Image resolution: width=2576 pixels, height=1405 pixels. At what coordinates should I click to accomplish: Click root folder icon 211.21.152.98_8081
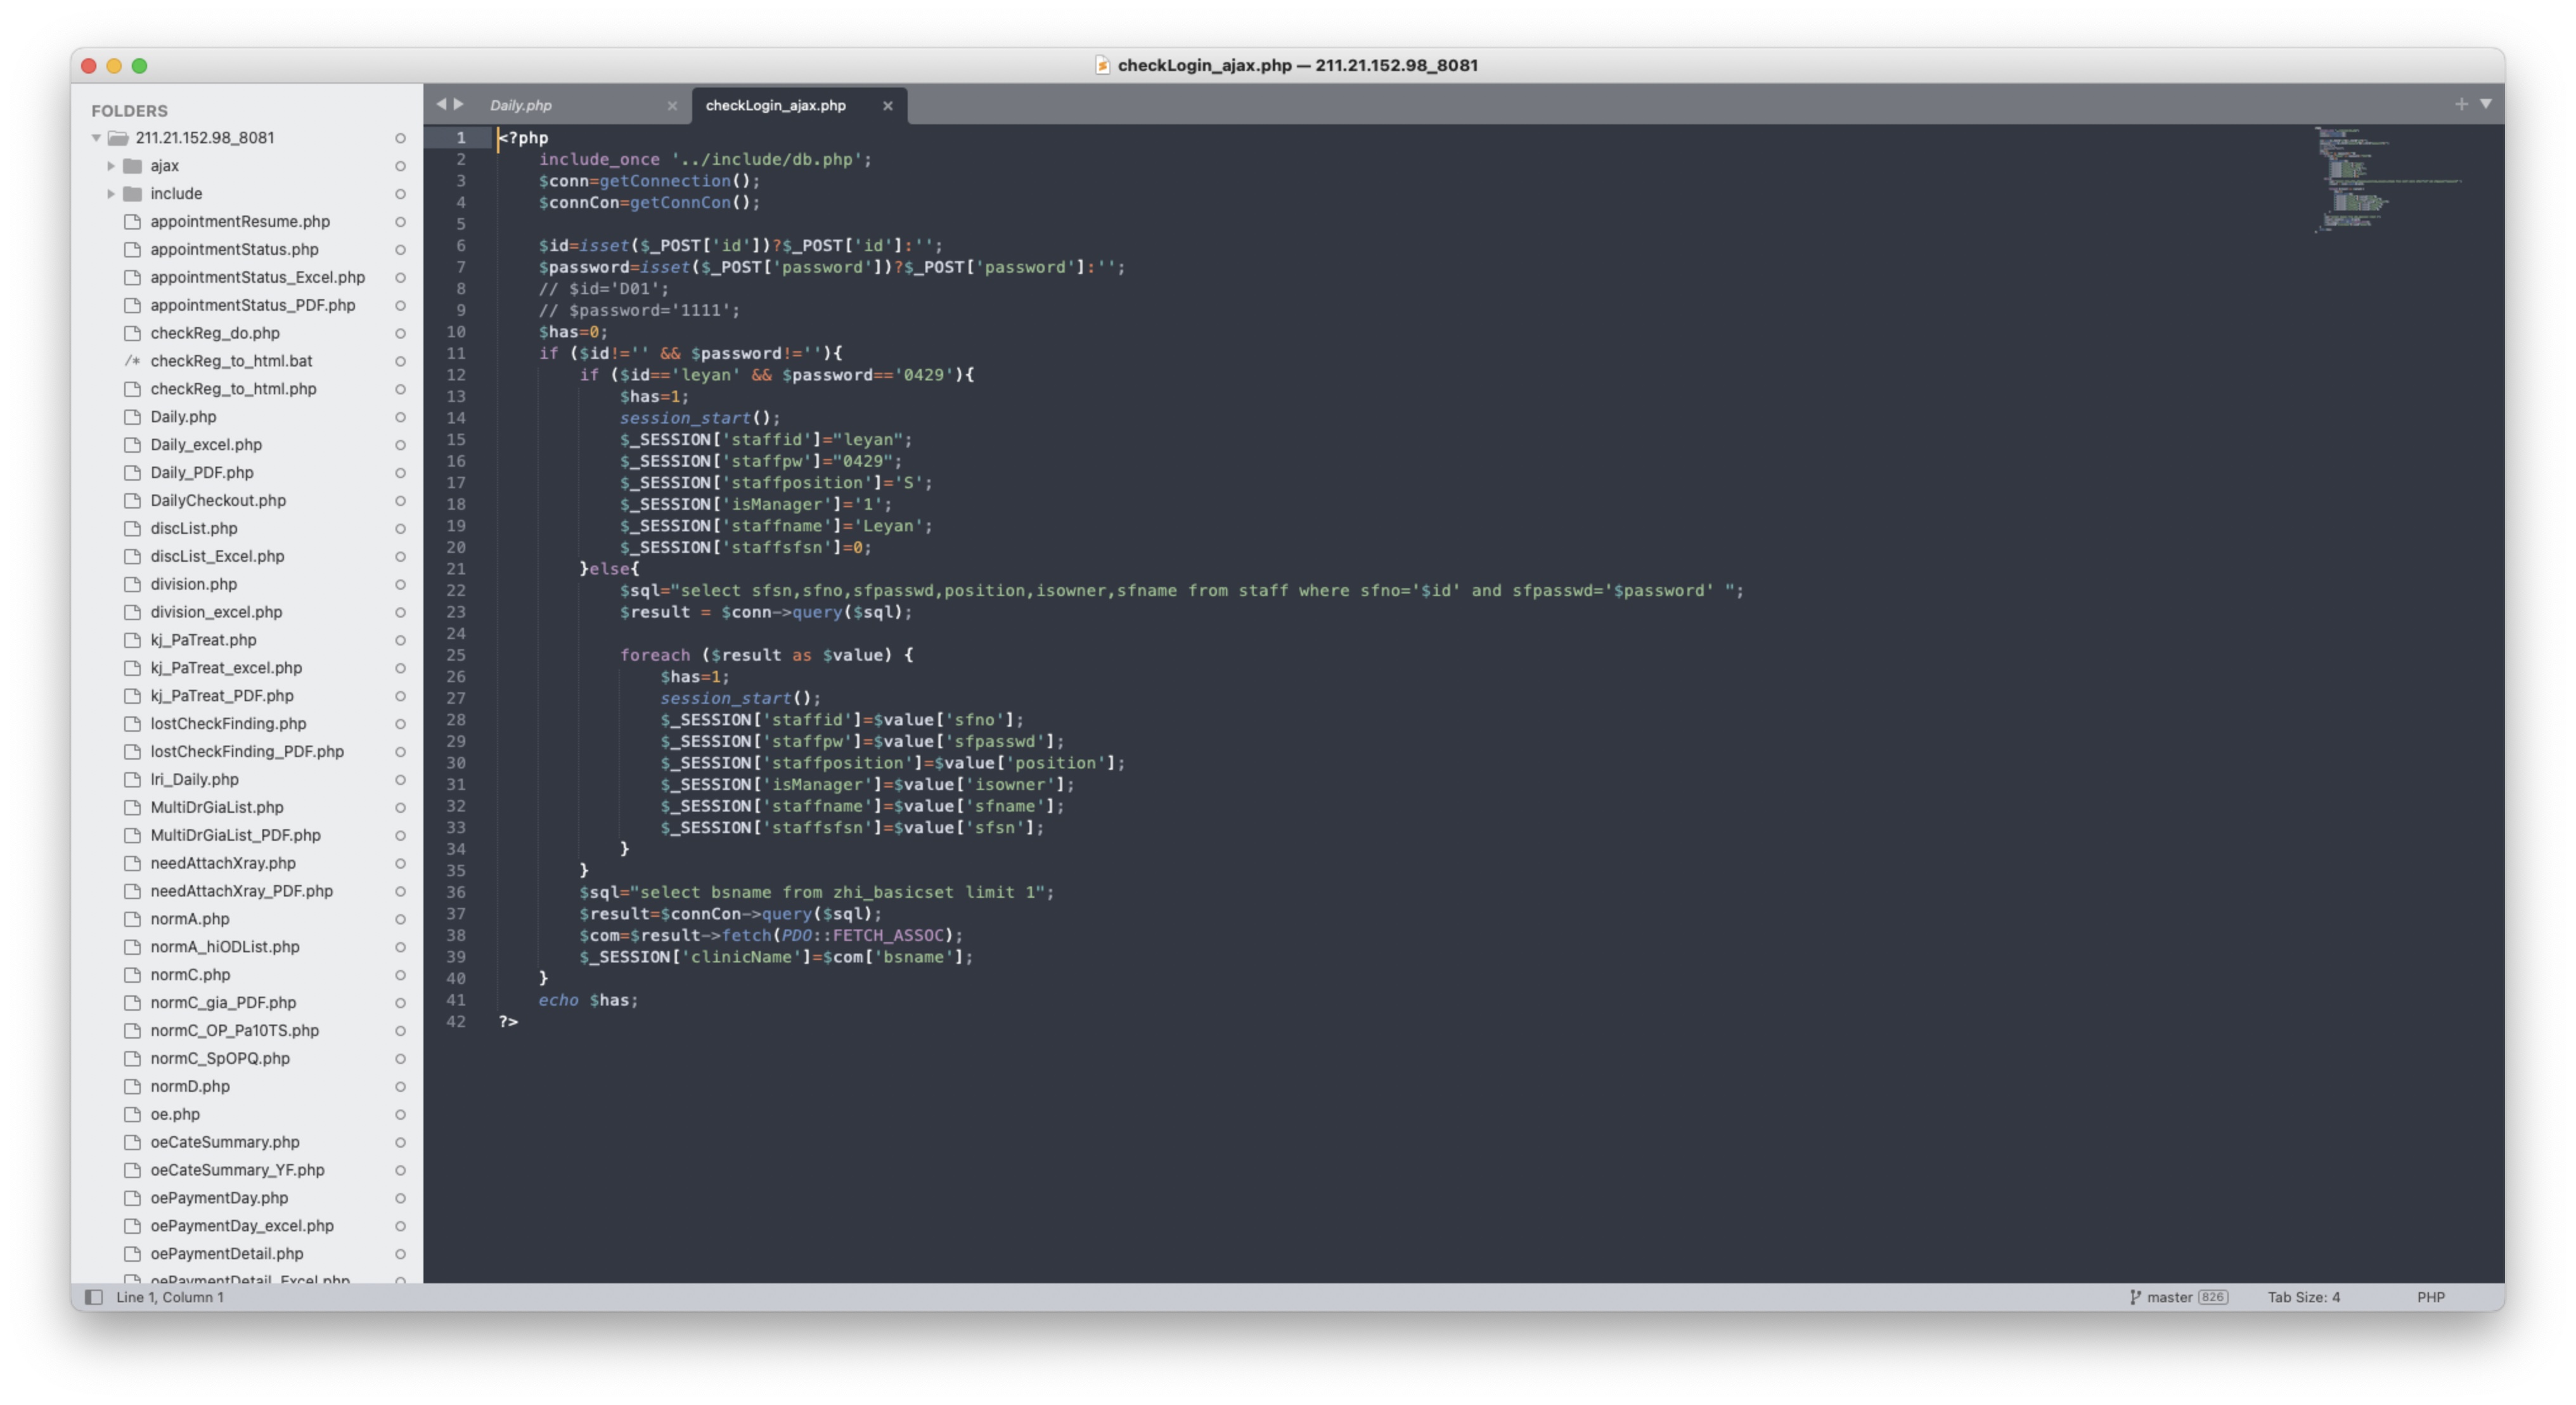coord(118,138)
